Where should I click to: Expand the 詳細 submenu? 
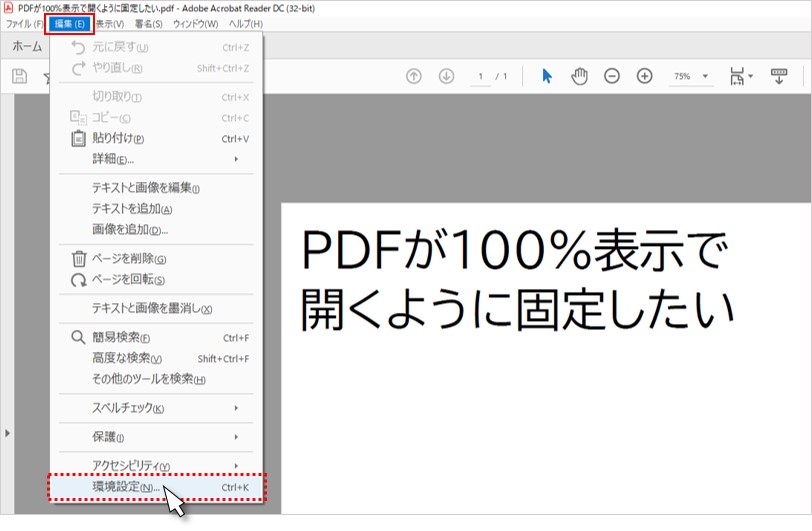pos(157,159)
